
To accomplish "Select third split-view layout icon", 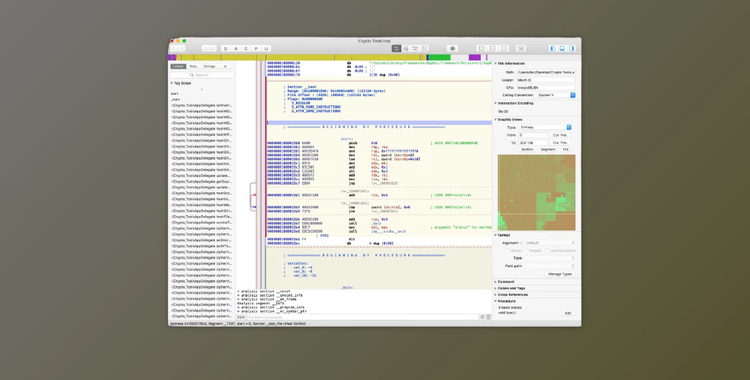I will 503,48.
